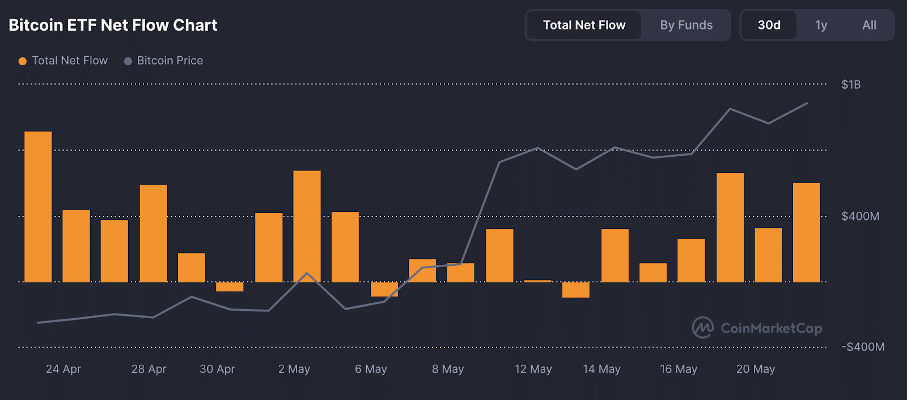Click the CoinMarketCap logo icon

(x=704, y=327)
